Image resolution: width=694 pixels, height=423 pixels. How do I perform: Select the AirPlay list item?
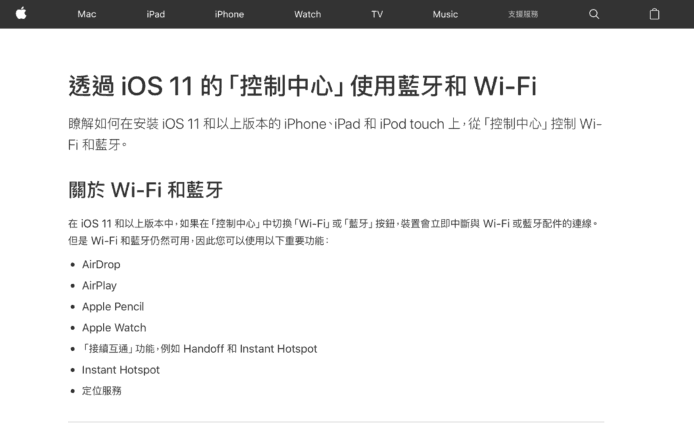pyautogui.click(x=99, y=285)
